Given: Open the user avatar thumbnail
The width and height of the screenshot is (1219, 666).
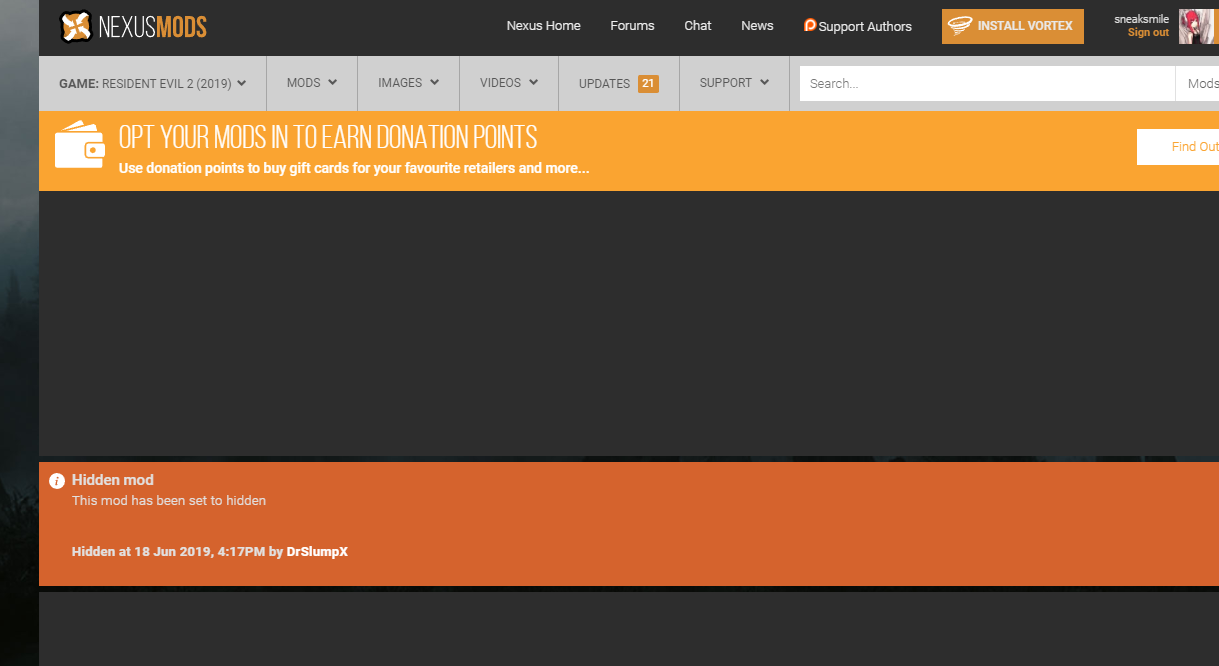Looking at the screenshot, I should [x=1198, y=27].
